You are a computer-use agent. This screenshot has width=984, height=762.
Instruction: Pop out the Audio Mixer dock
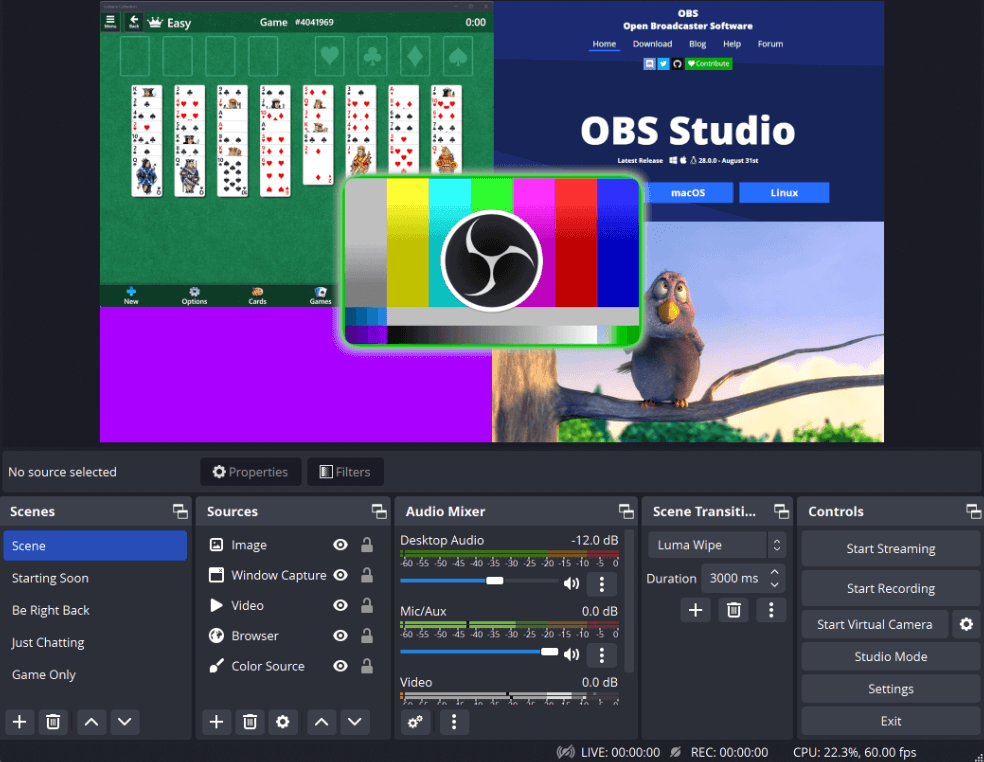(x=626, y=512)
